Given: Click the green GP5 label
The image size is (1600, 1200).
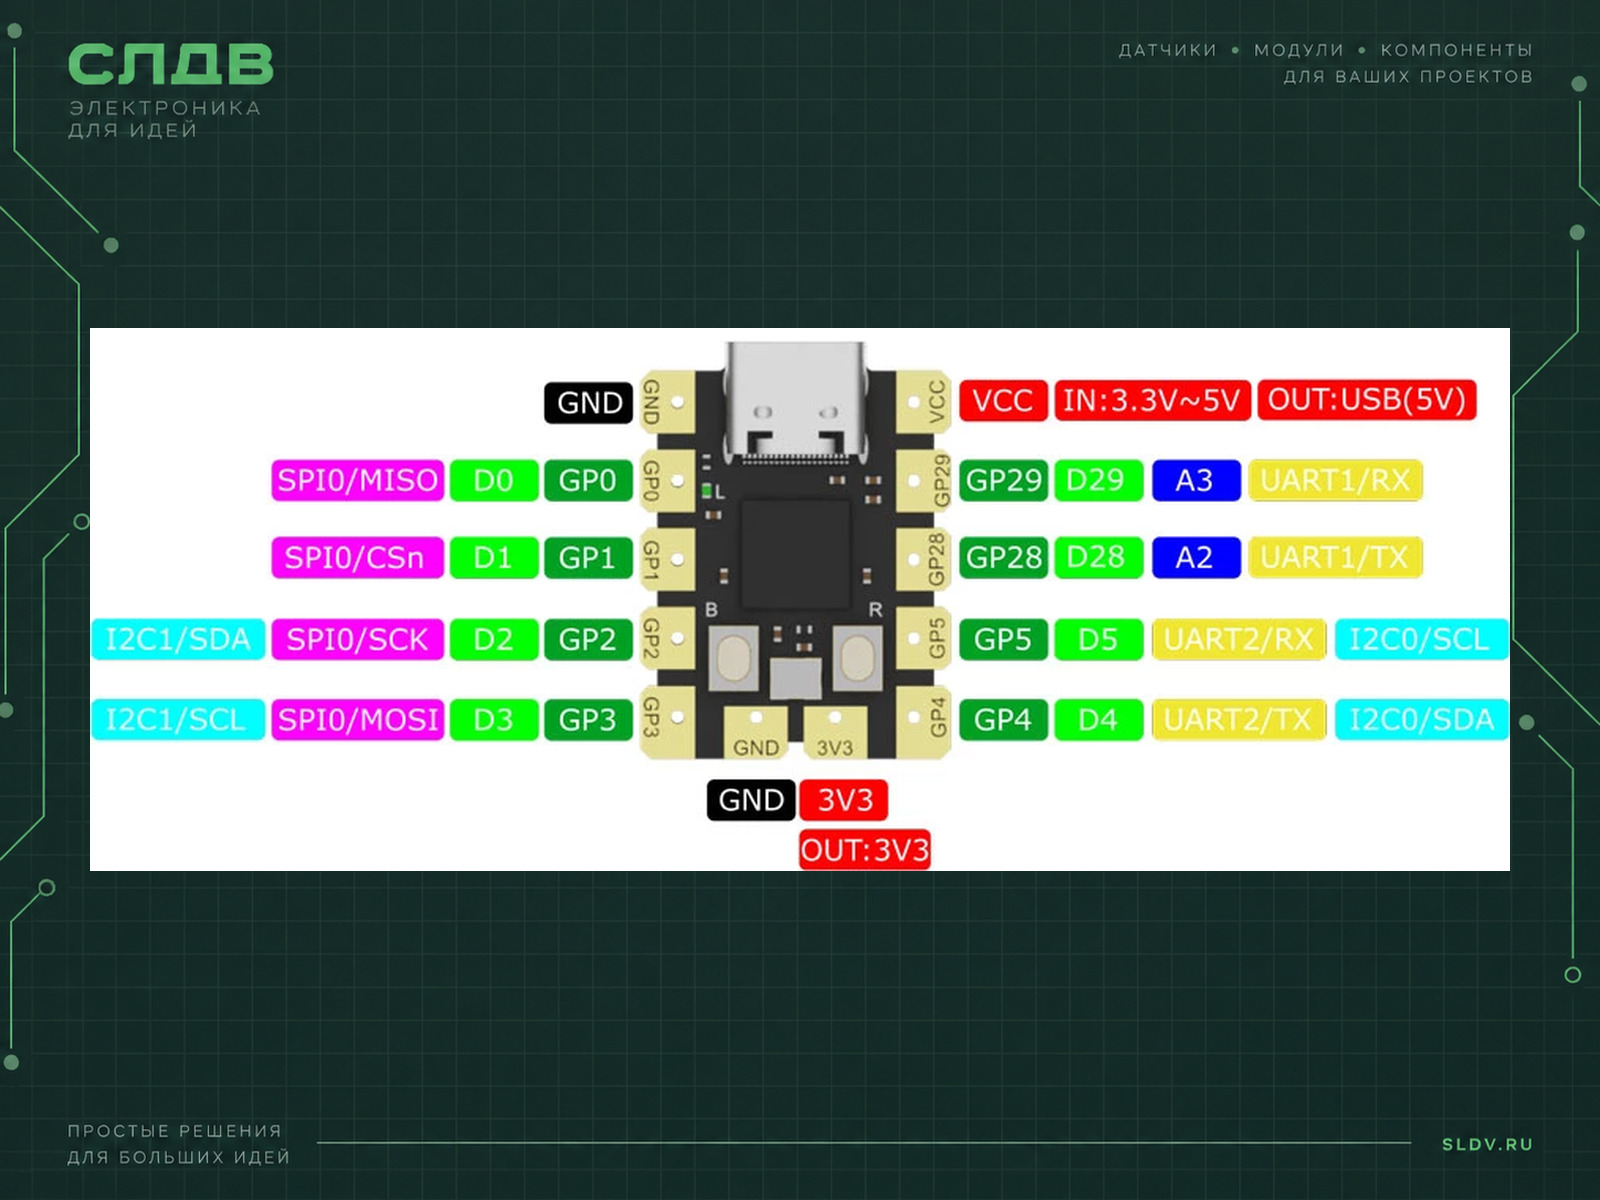Looking at the screenshot, I should (1003, 639).
